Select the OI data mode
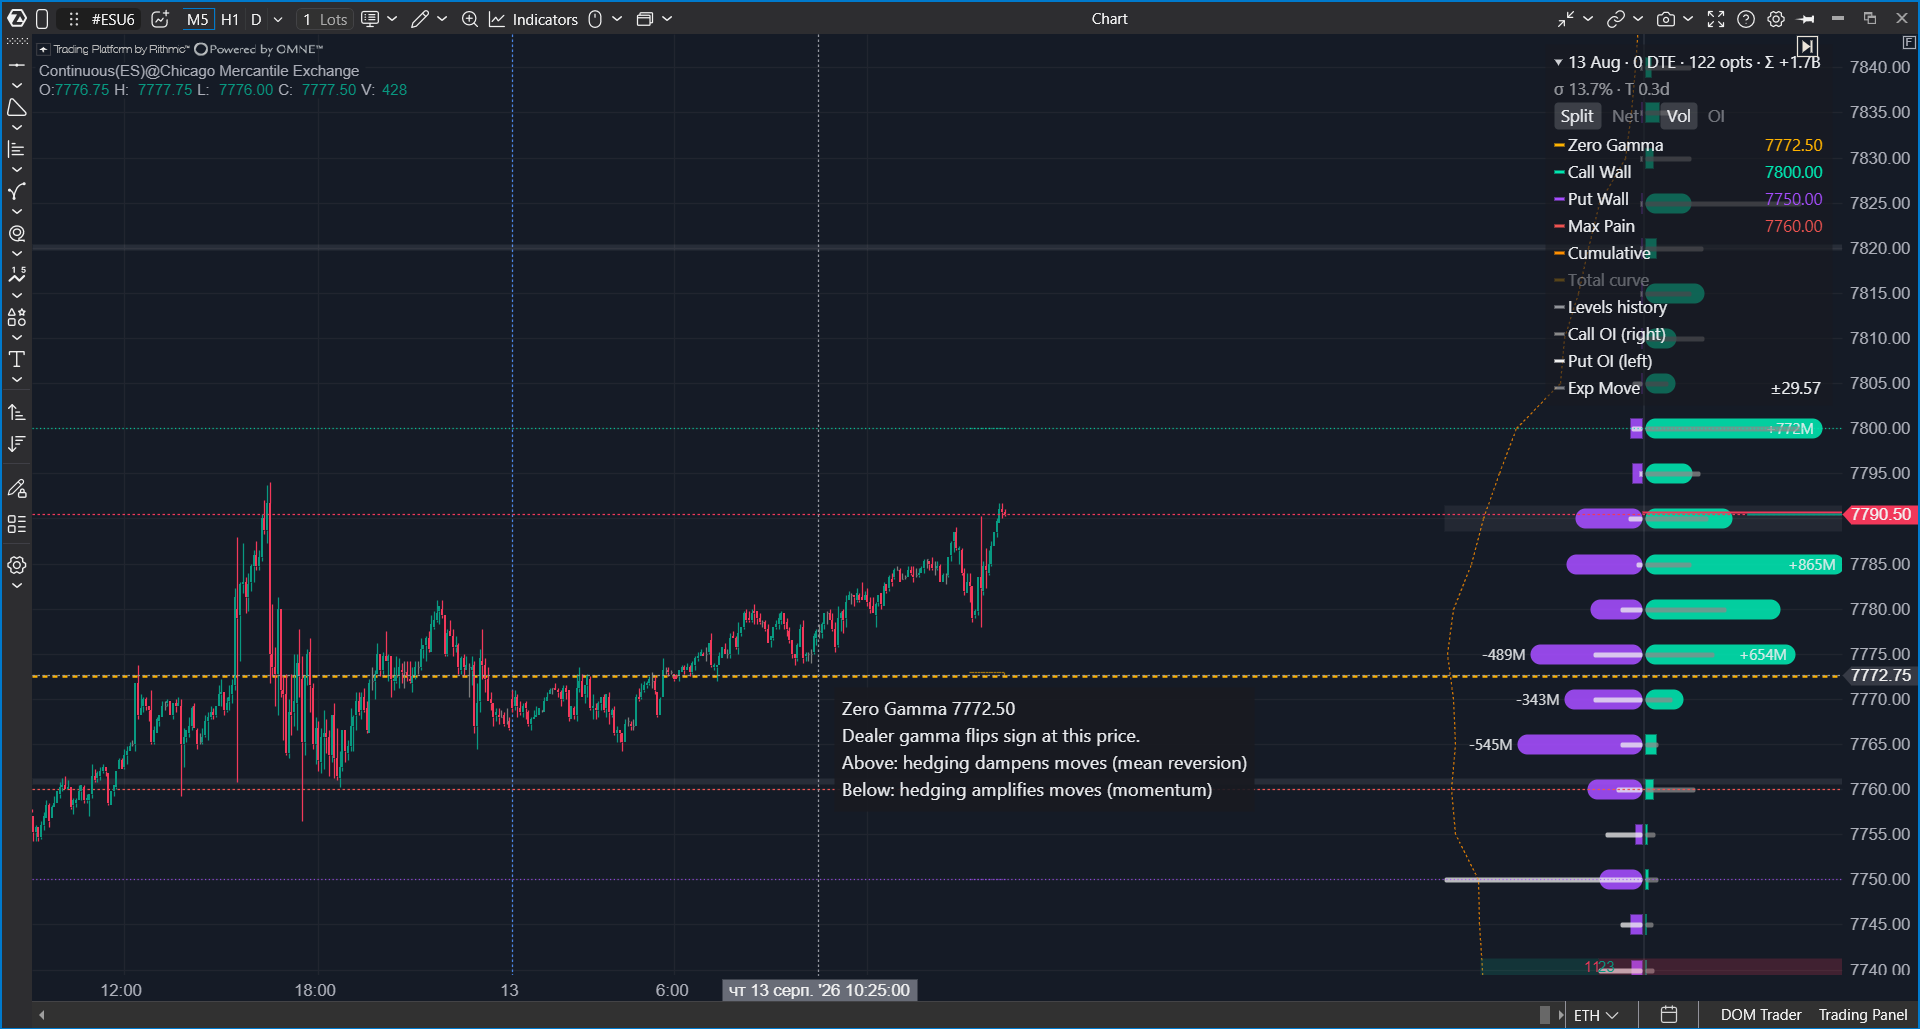1920x1029 pixels. [x=1716, y=116]
